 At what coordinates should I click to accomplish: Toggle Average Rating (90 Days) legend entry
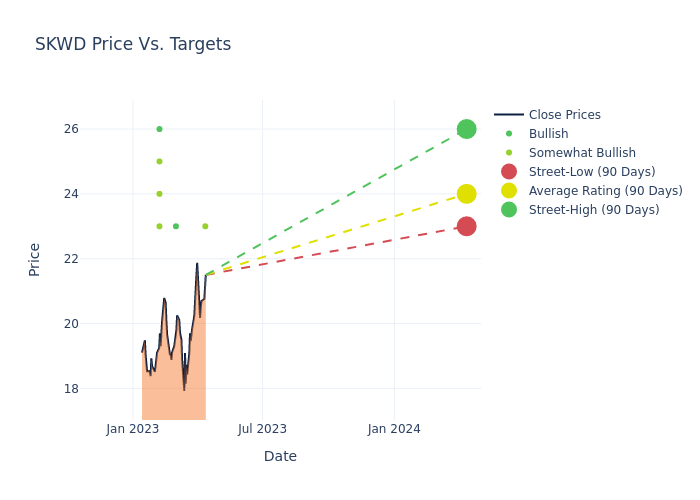pyautogui.click(x=605, y=191)
